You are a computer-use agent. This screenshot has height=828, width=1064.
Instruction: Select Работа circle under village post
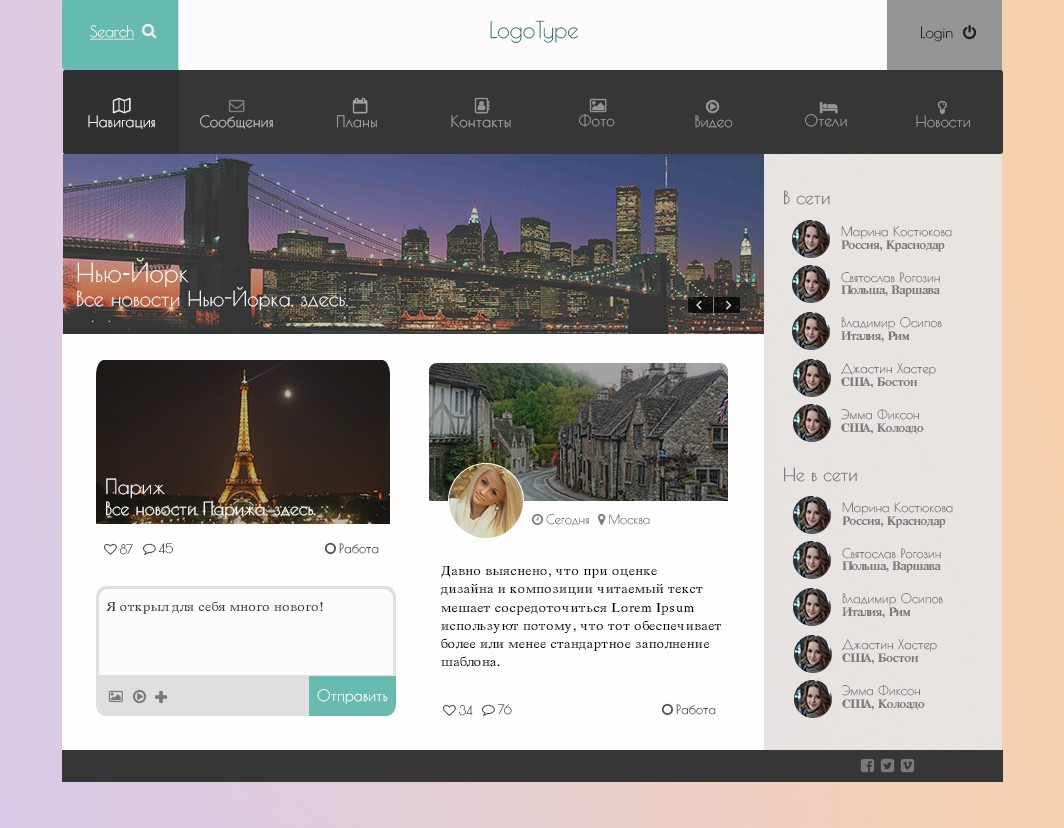tap(667, 709)
